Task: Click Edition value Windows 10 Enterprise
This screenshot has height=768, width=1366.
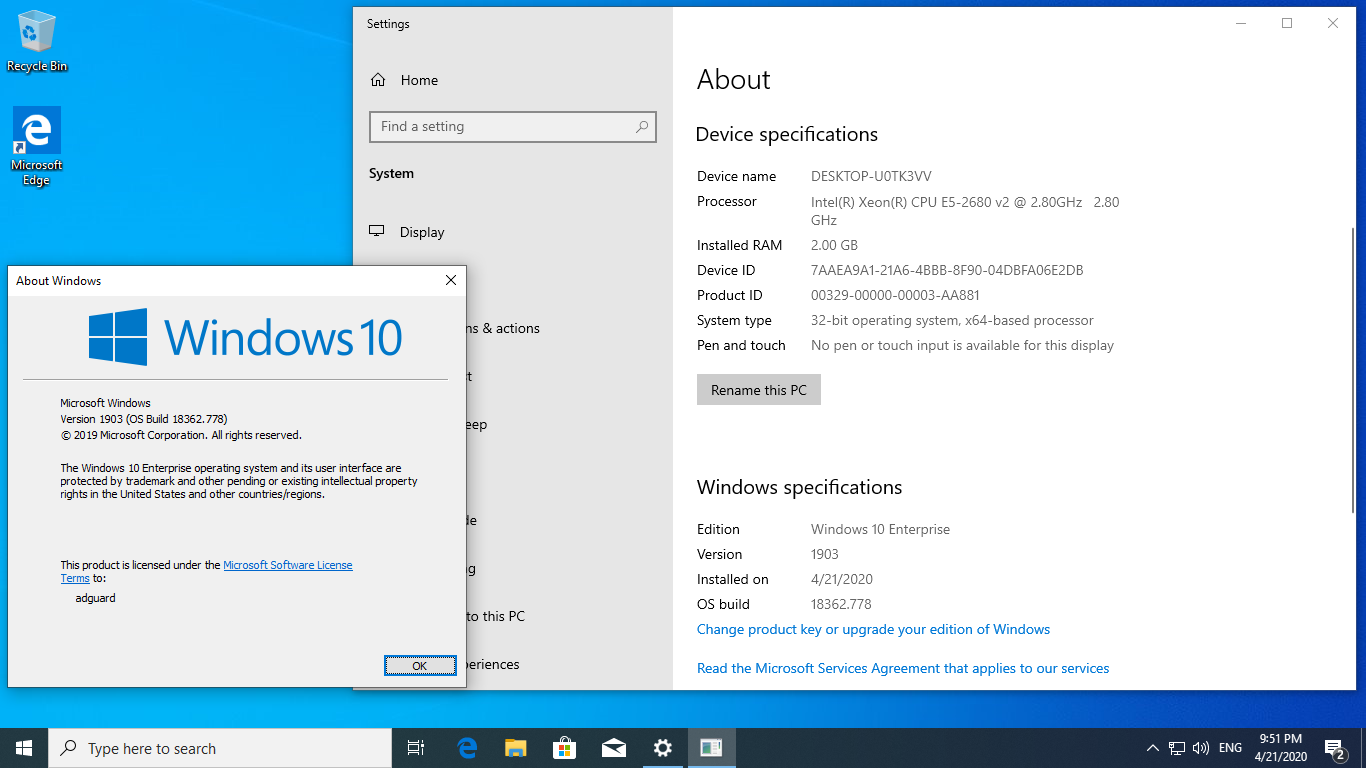Action: point(880,529)
